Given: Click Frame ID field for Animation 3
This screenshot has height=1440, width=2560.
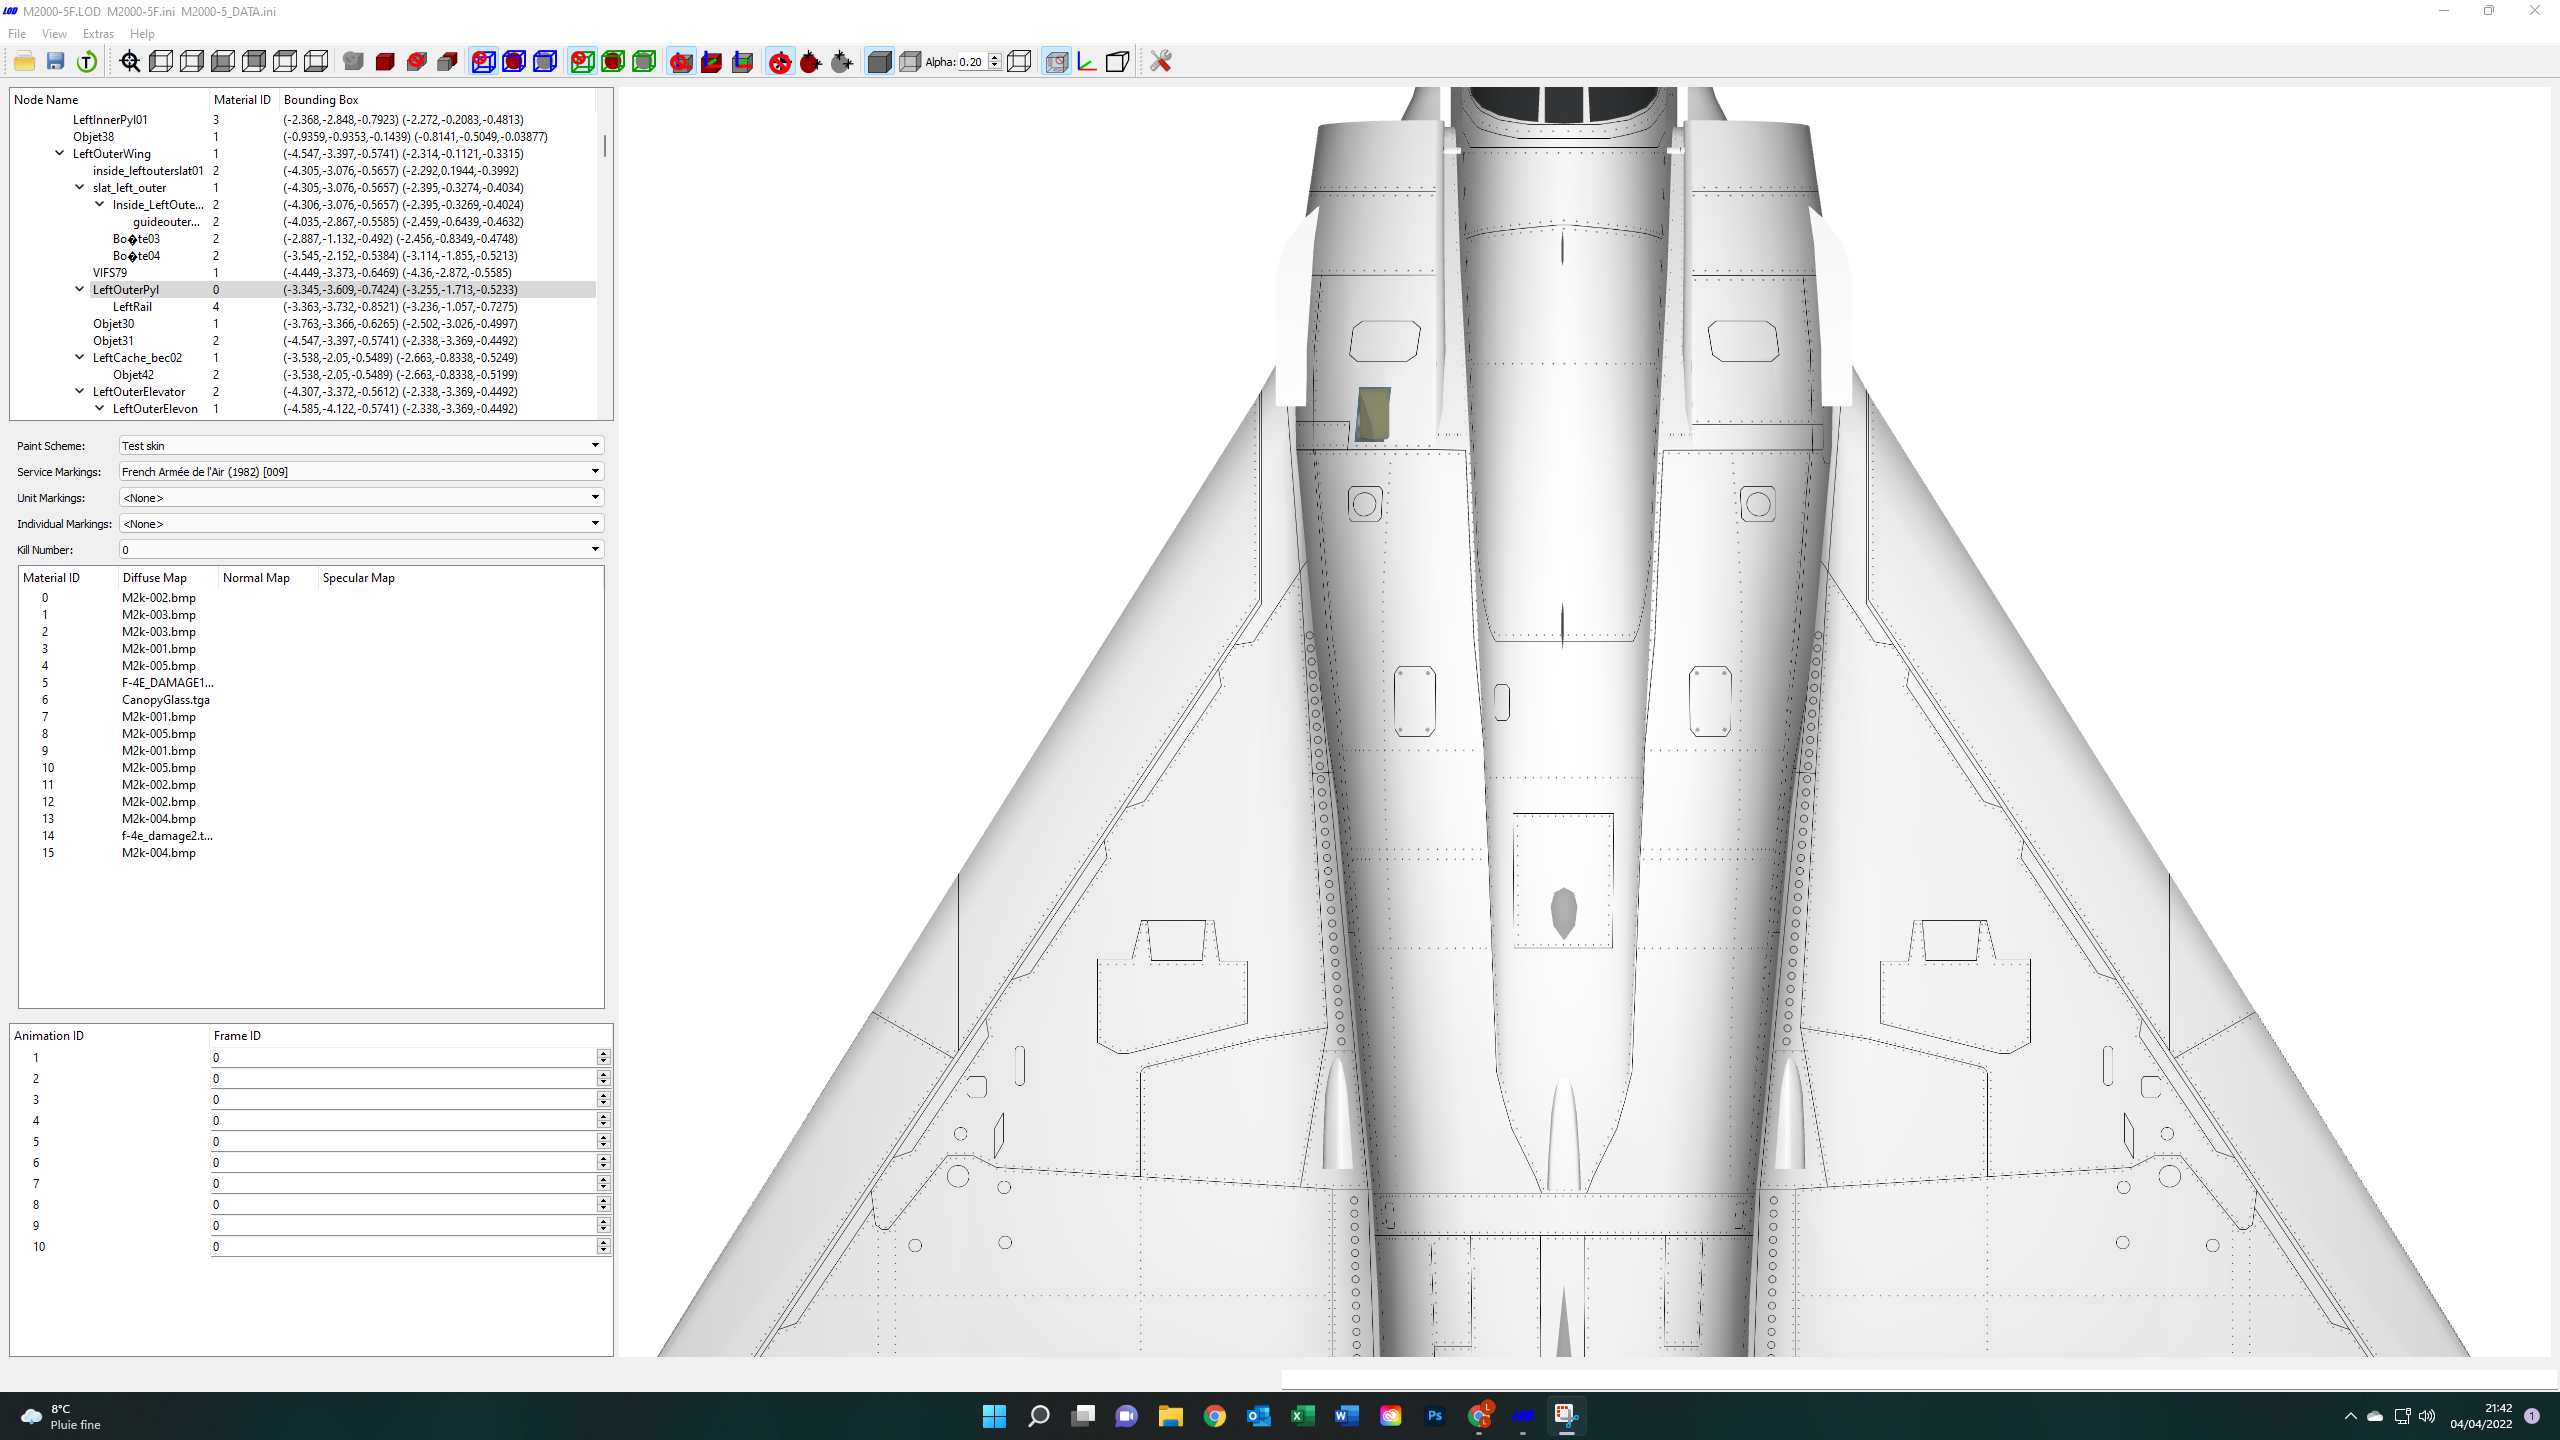Looking at the screenshot, I should (404, 1100).
